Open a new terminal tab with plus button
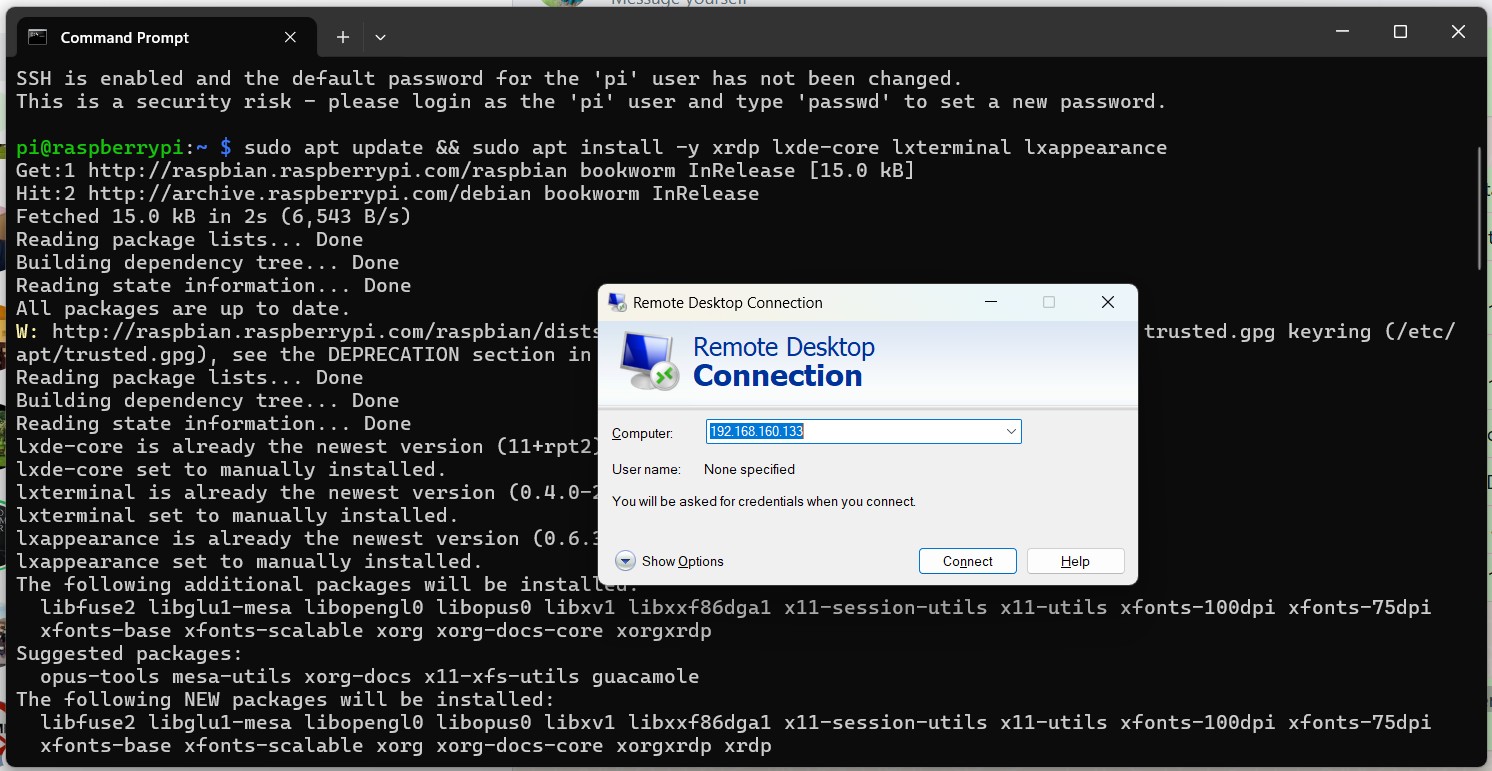This screenshot has height=771, width=1492. 342,37
